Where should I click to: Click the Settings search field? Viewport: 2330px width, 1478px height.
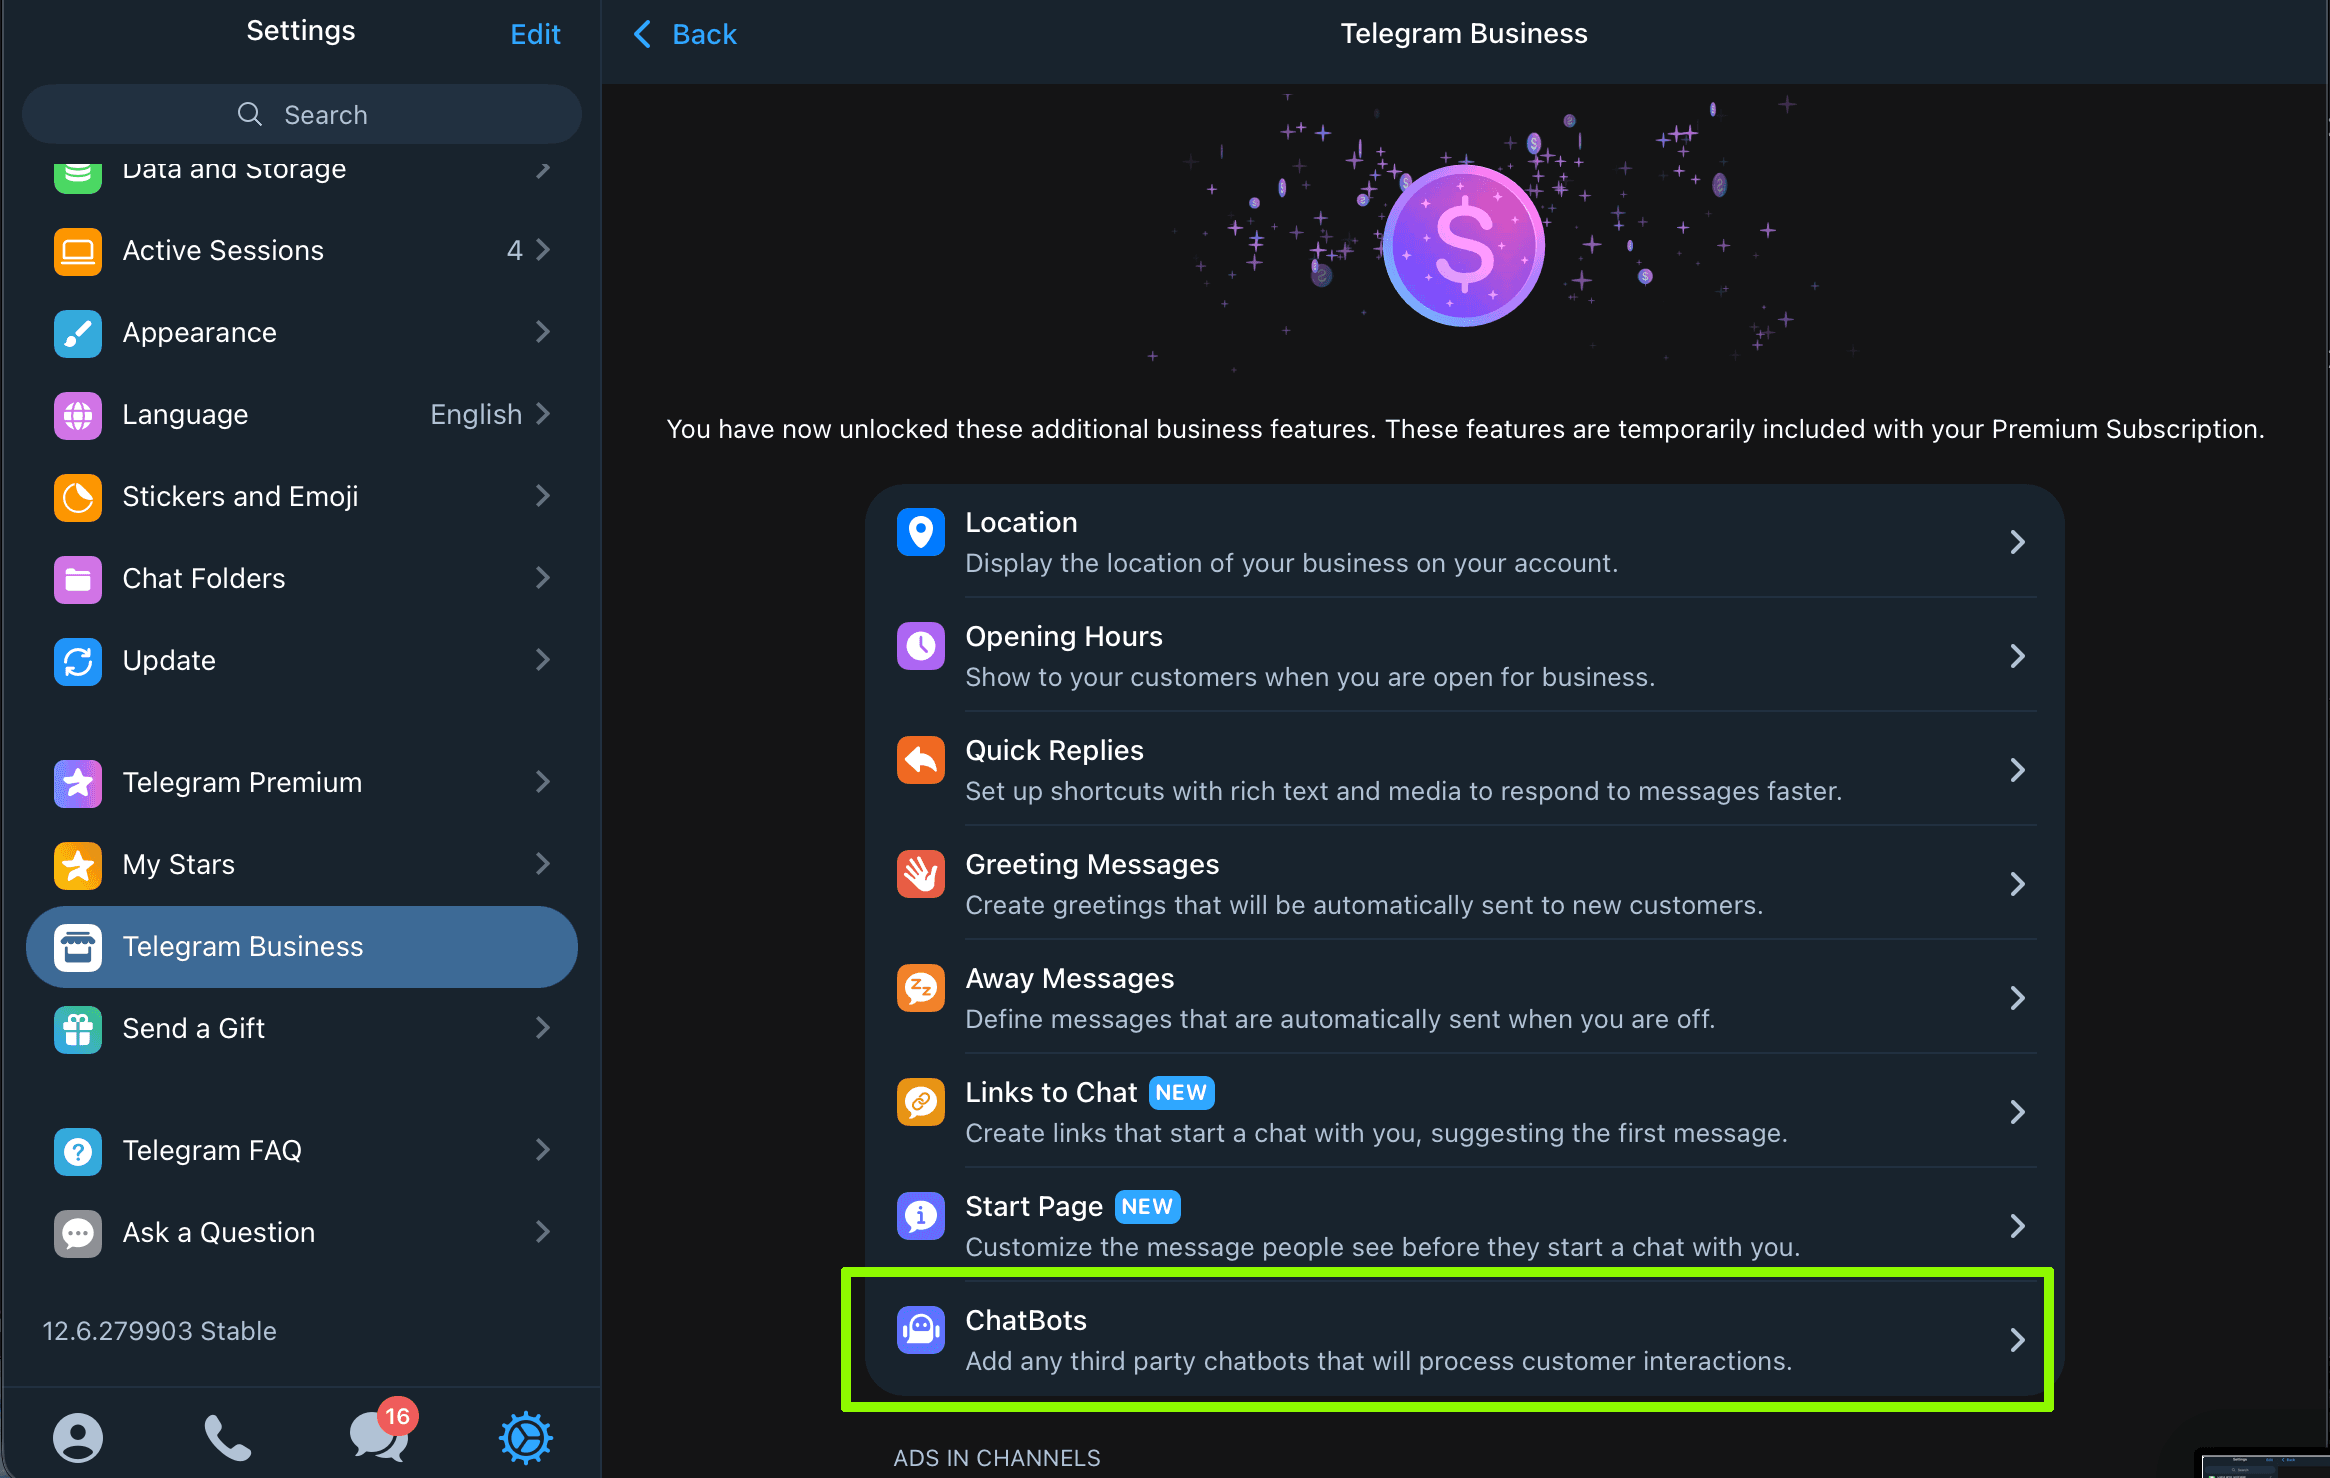302,114
